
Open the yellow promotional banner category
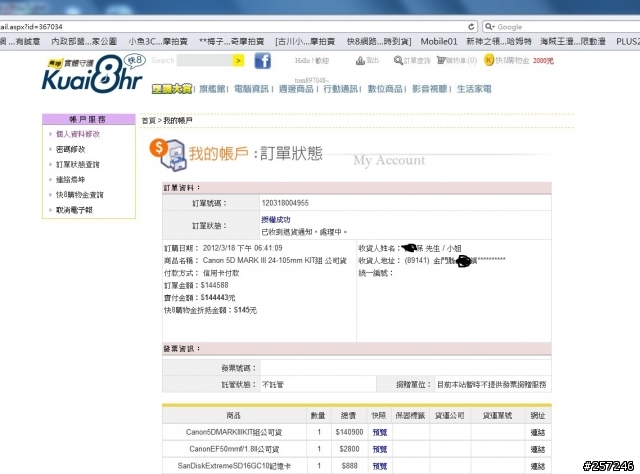(x=172, y=89)
